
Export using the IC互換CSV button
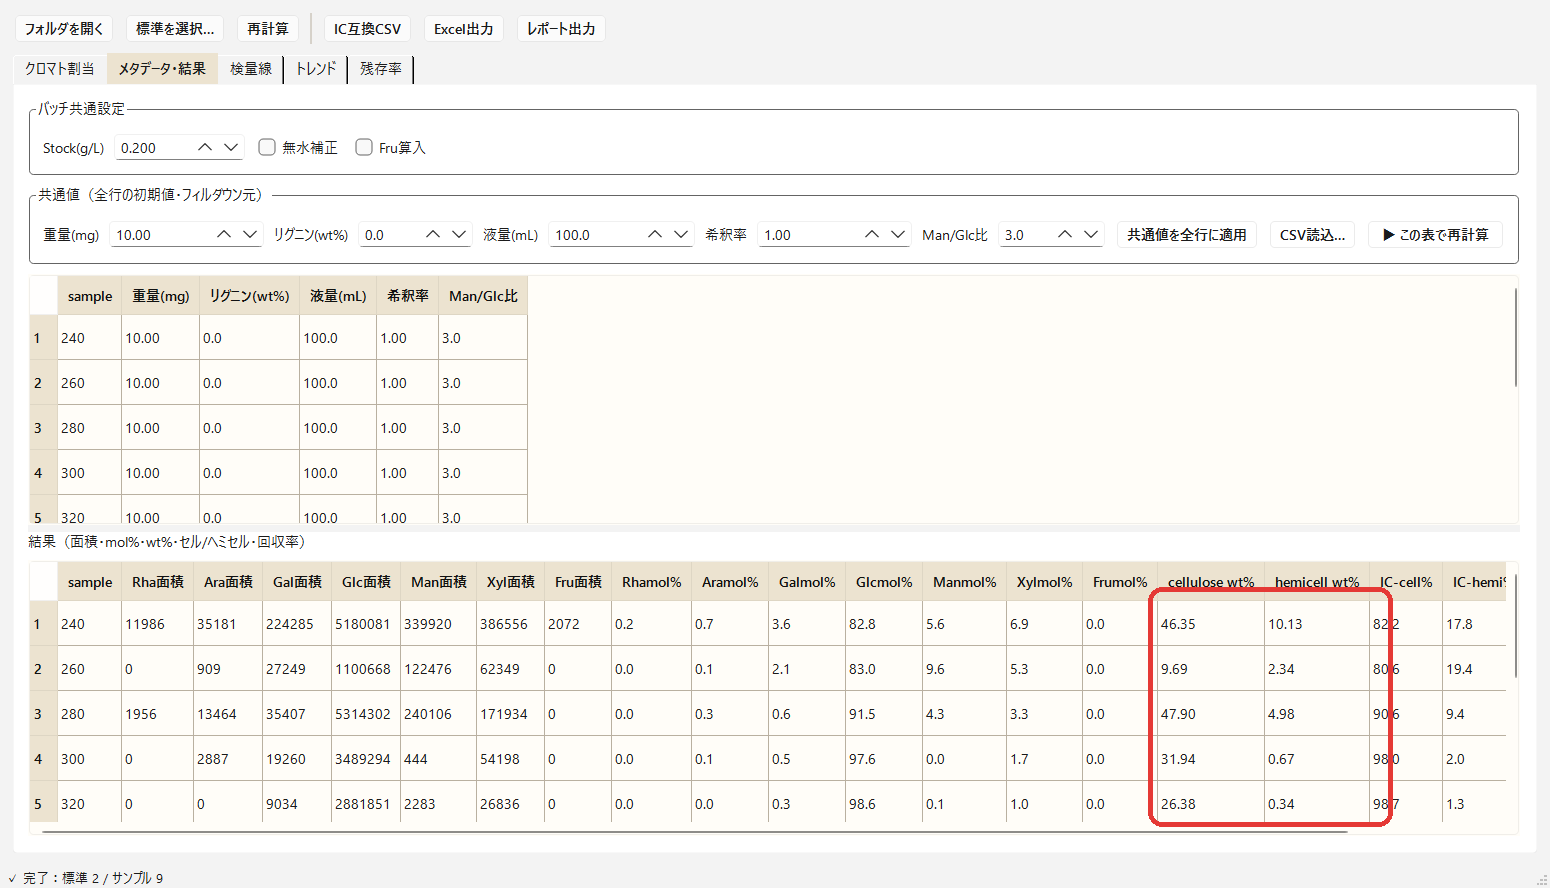point(367,29)
